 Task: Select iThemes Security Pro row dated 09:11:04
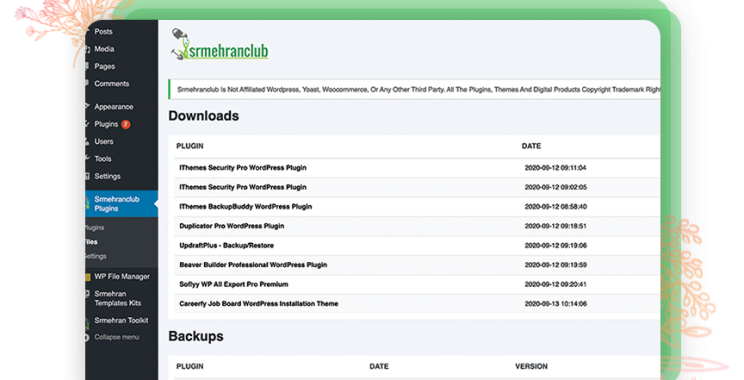click(417, 168)
